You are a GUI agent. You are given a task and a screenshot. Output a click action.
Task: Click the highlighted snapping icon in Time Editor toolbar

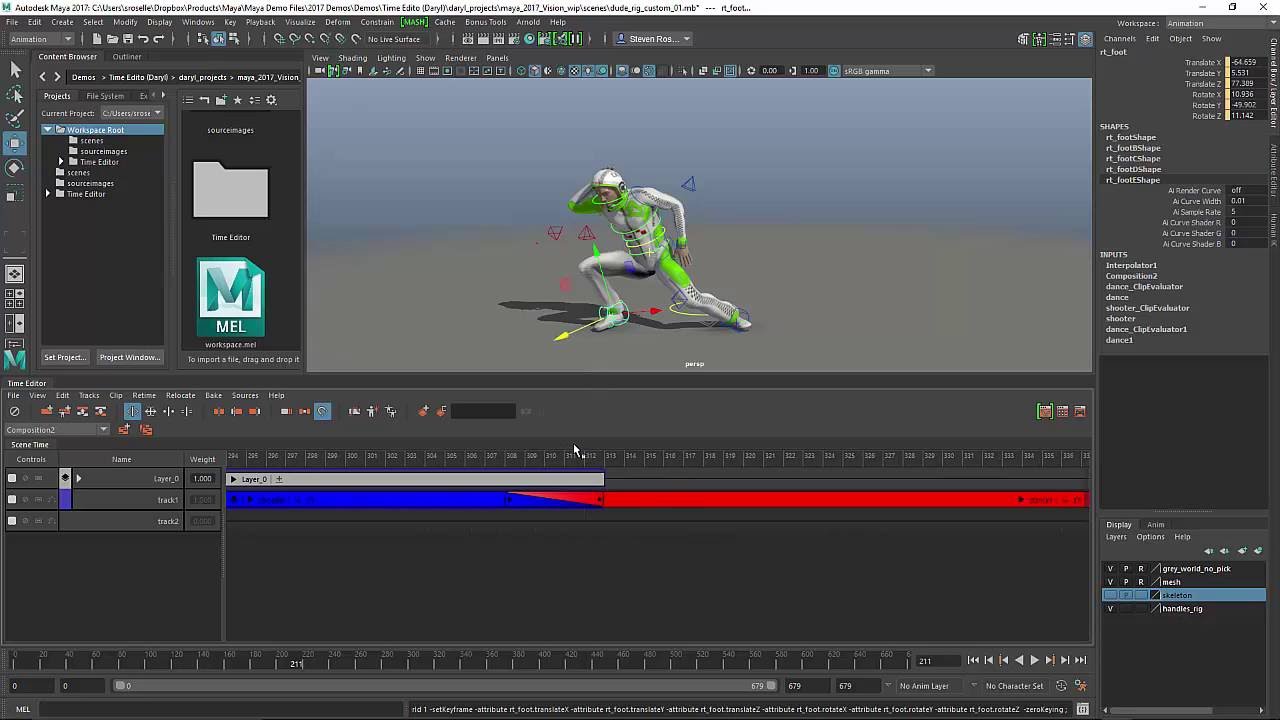[x=322, y=411]
